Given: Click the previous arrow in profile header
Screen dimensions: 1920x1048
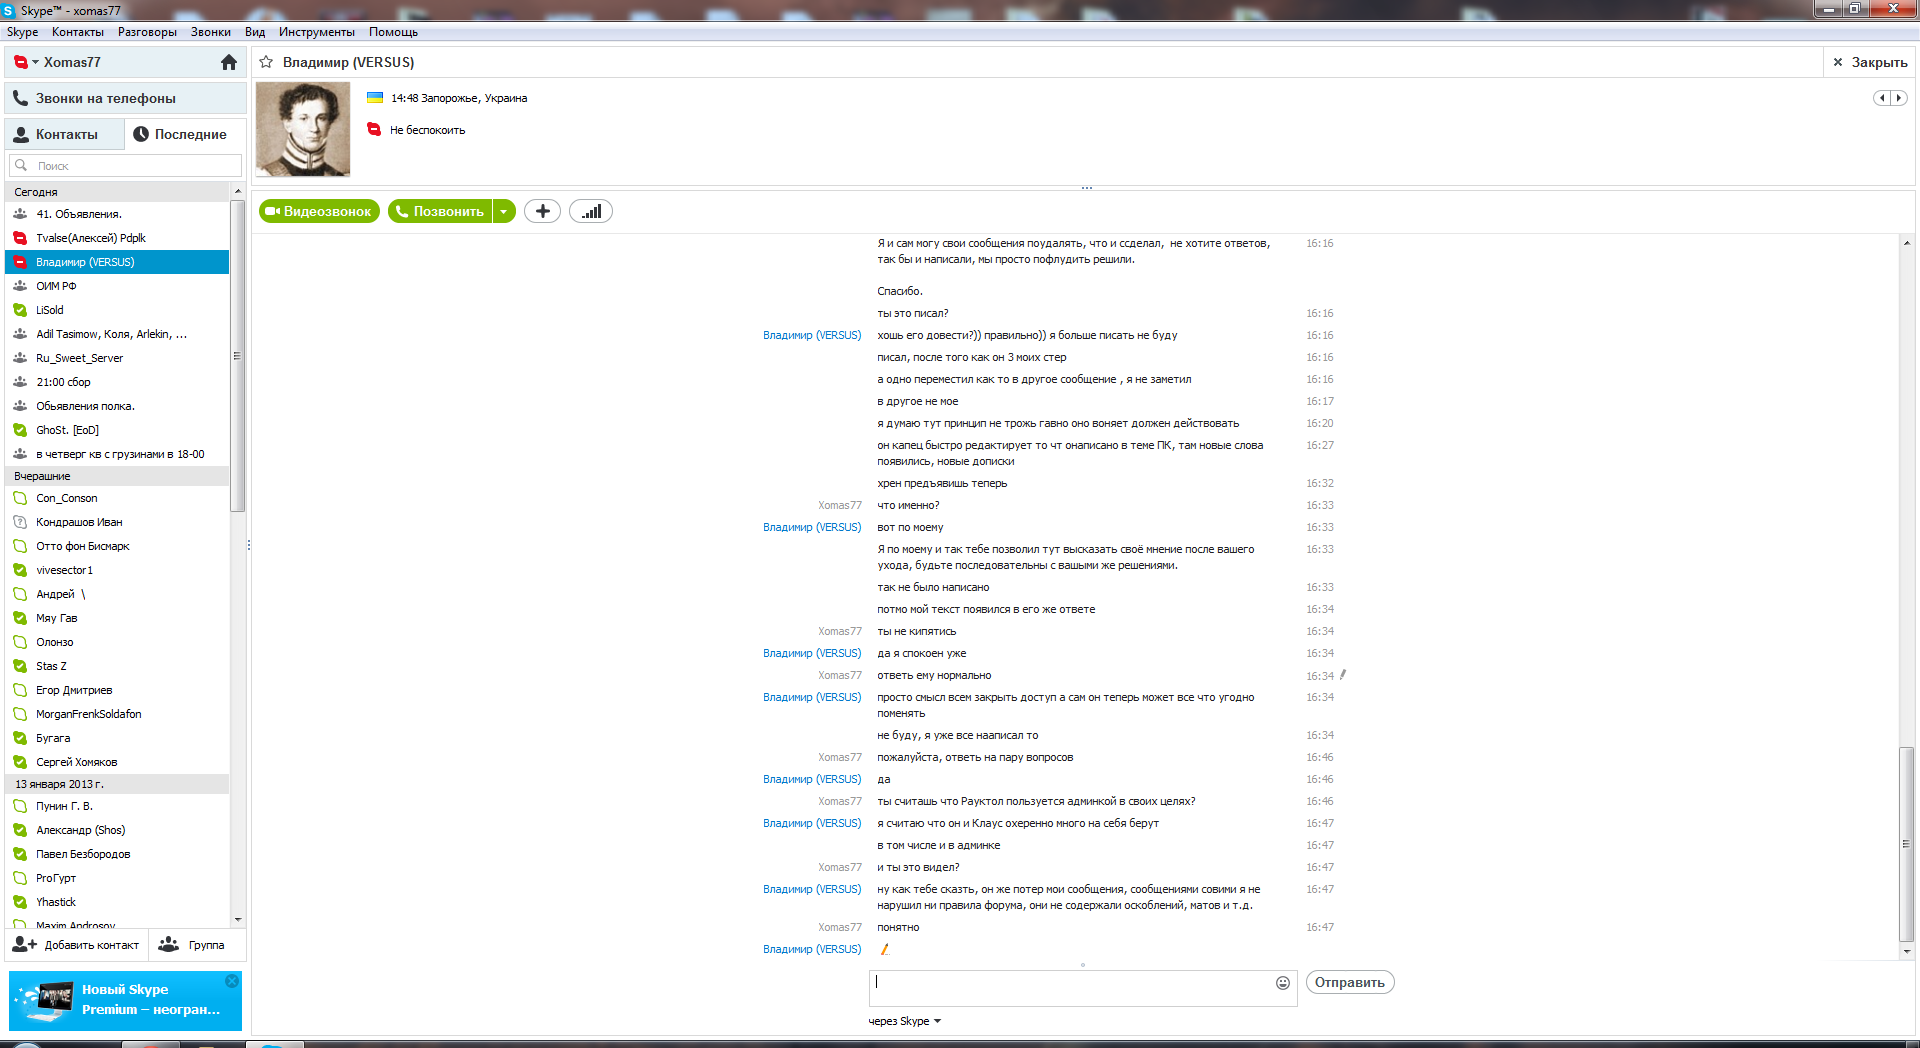Looking at the screenshot, I should point(1882,98).
